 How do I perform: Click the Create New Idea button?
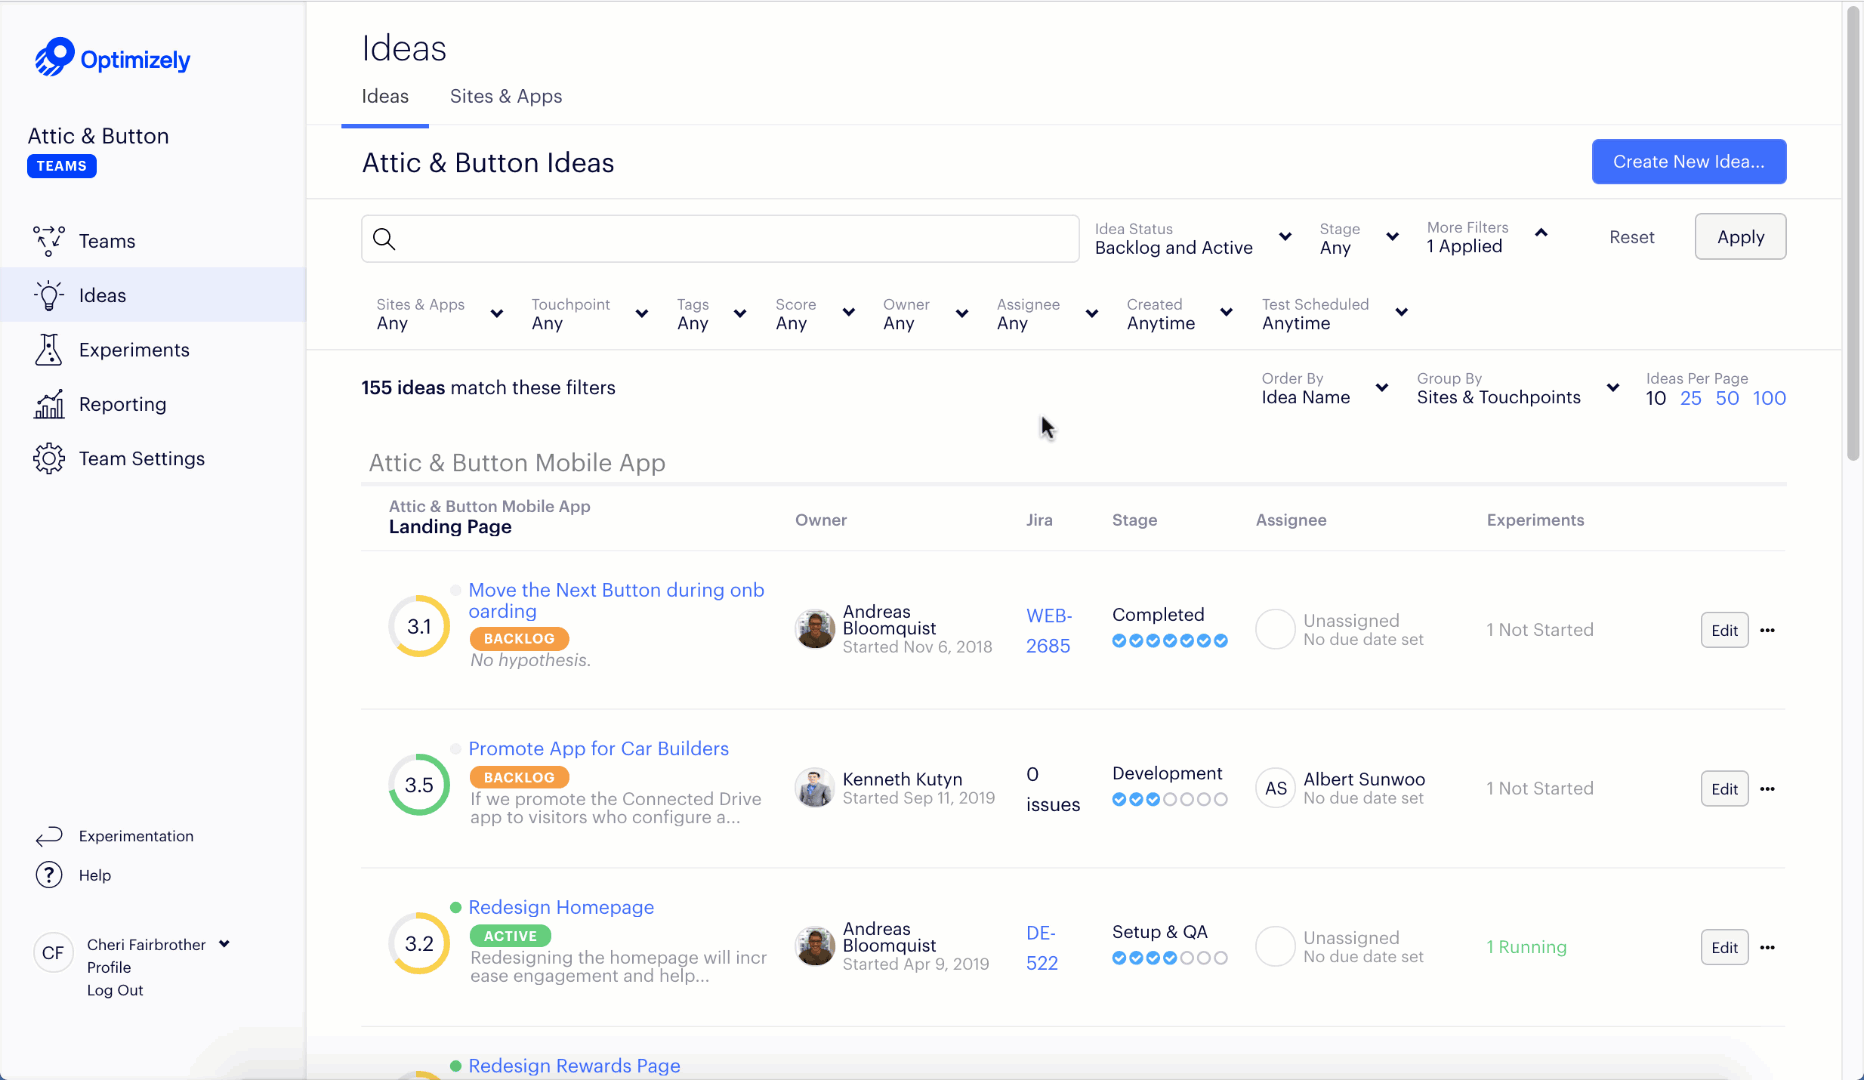tap(1689, 162)
